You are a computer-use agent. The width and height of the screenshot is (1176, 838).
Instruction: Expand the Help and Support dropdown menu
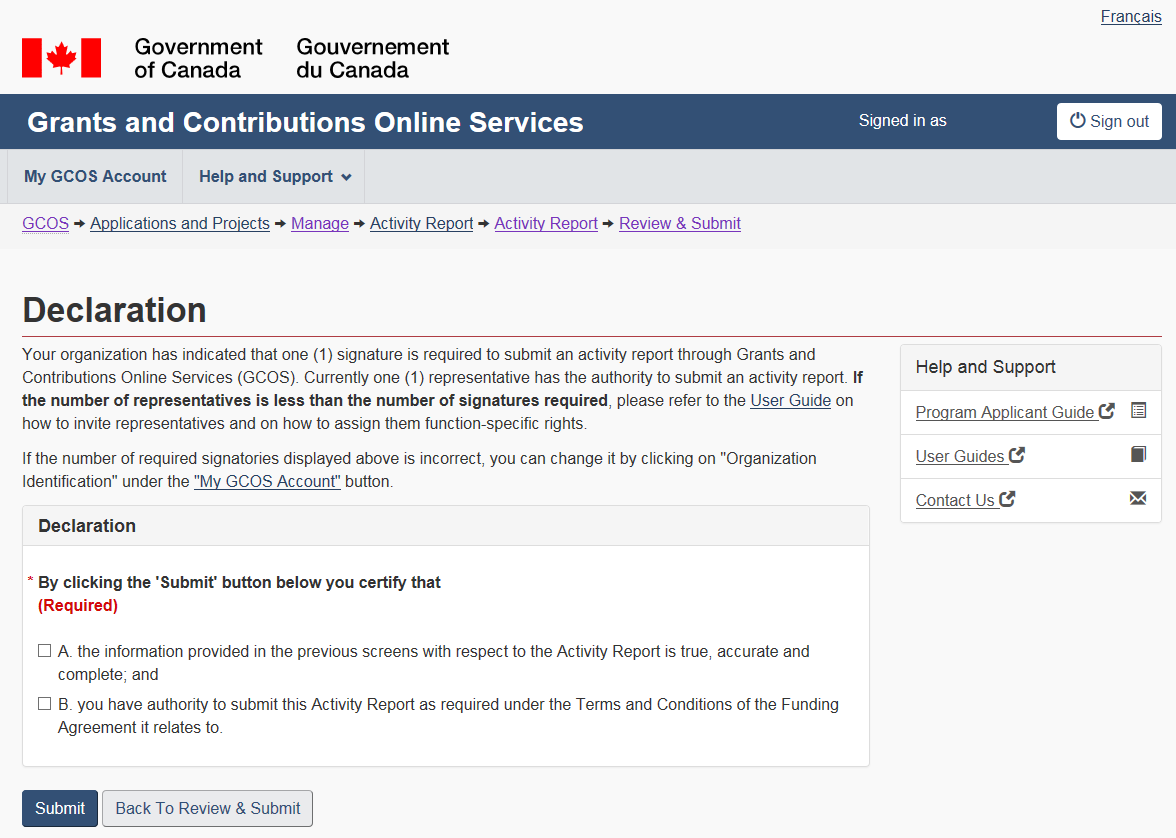(274, 177)
